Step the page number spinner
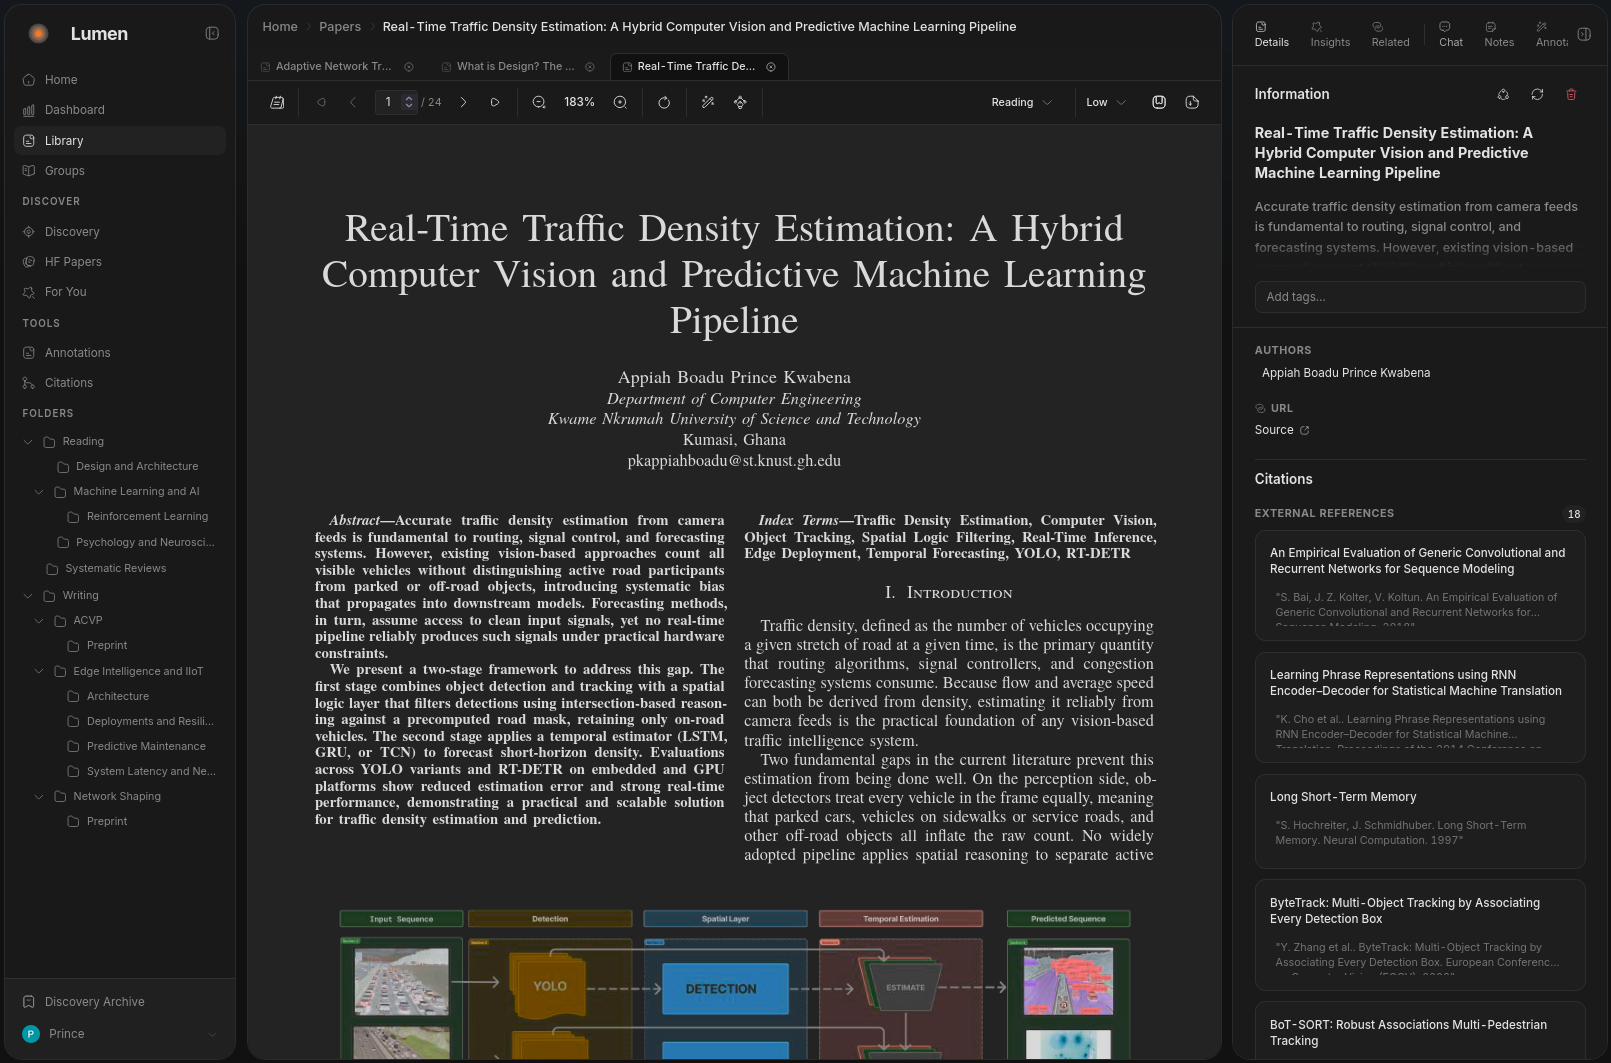The image size is (1611, 1063). coord(408,102)
